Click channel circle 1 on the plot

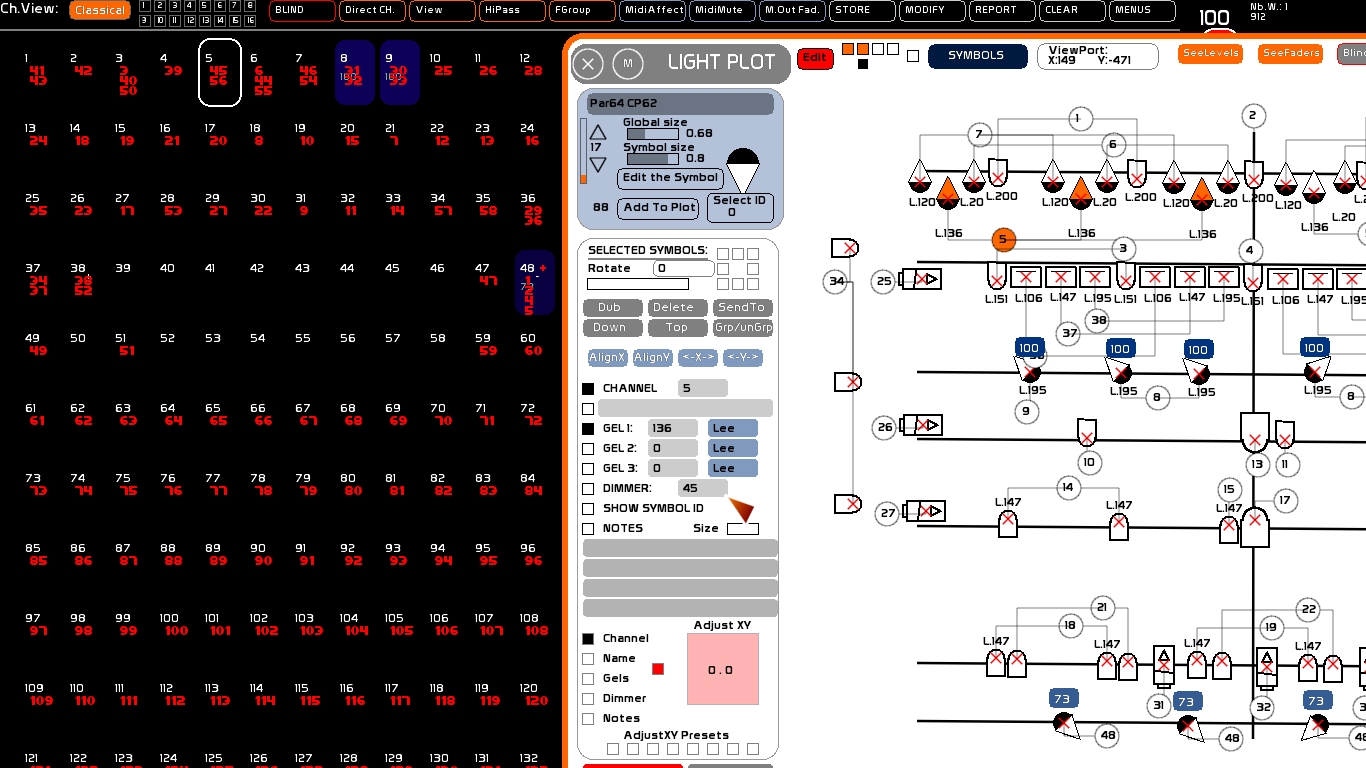click(x=1078, y=118)
